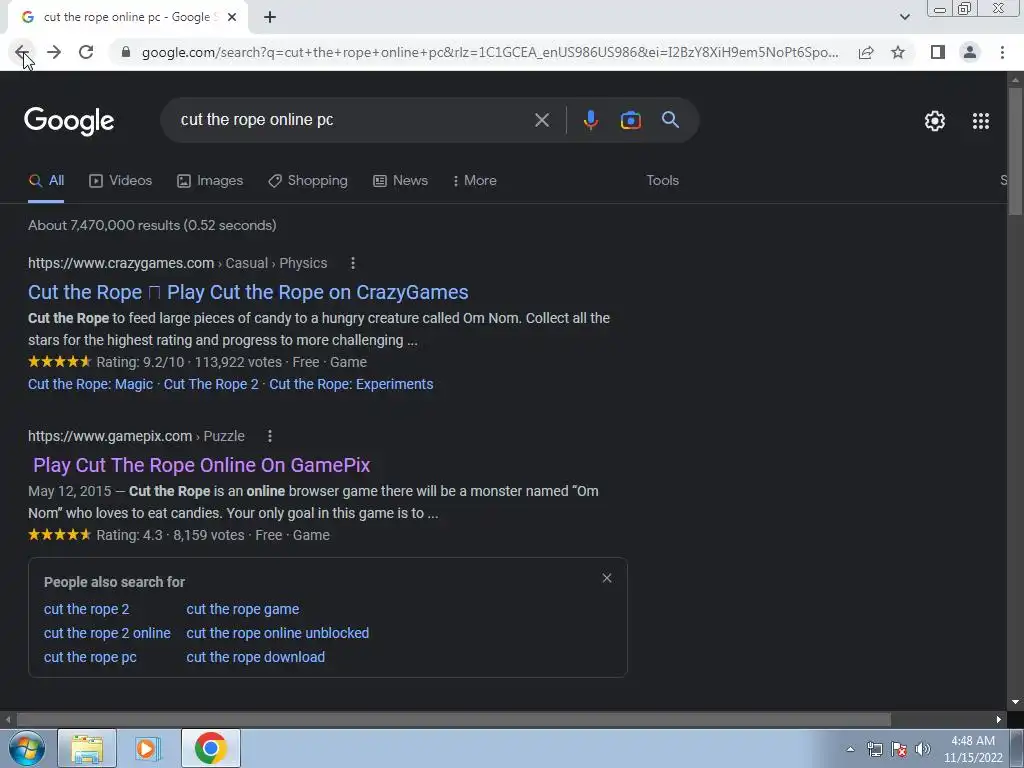The image size is (1024, 768).
Task: Click the browser forward arrow
Action: point(54,52)
